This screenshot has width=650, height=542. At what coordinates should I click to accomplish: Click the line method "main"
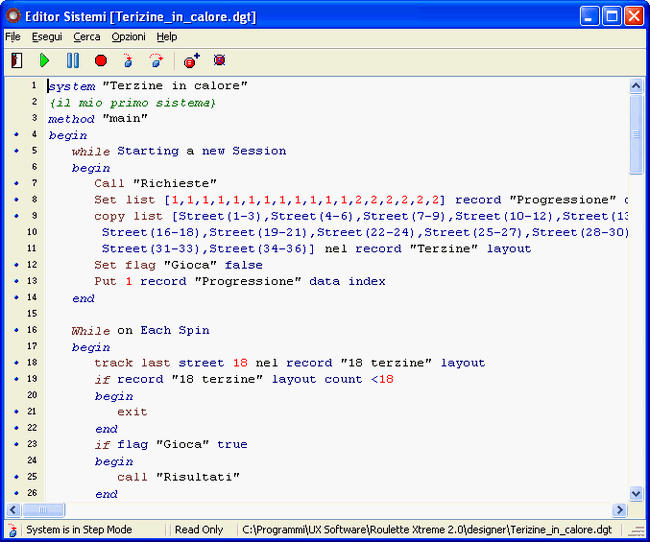pos(97,119)
